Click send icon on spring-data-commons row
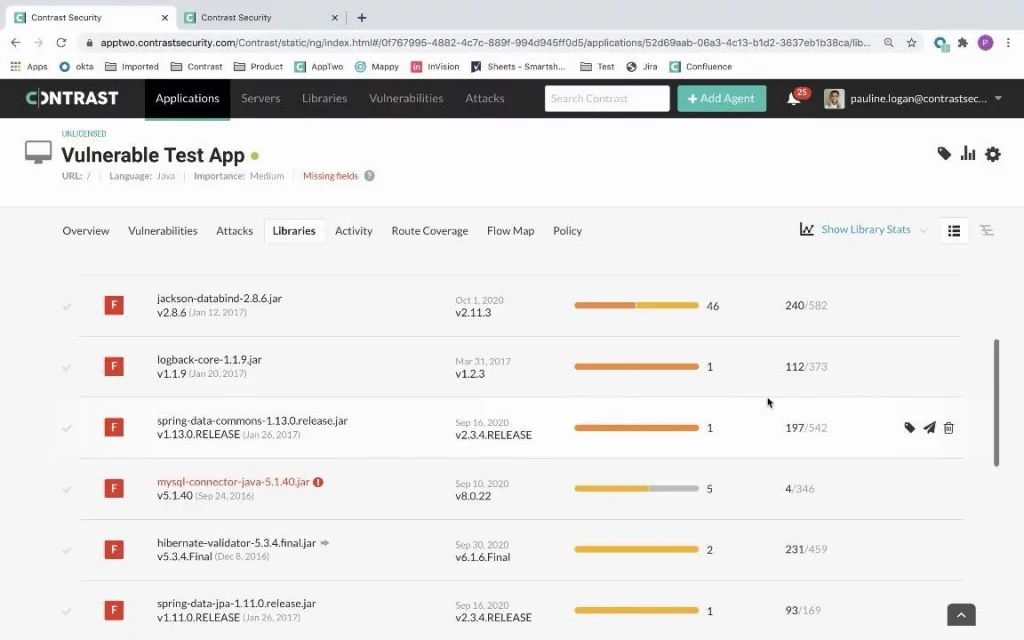Image resolution: width=1024 pixels, height=640 pixels. click(x=929, y=428)
